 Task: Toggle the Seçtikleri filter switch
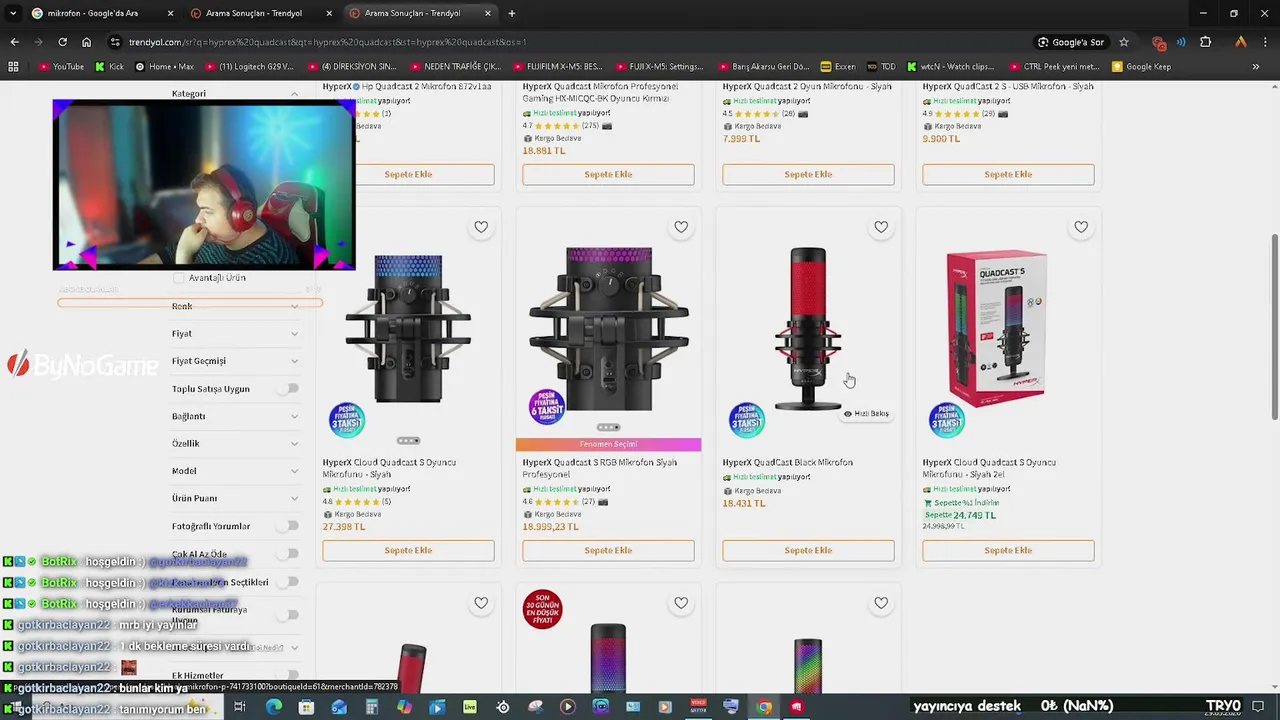coord(290,581)
